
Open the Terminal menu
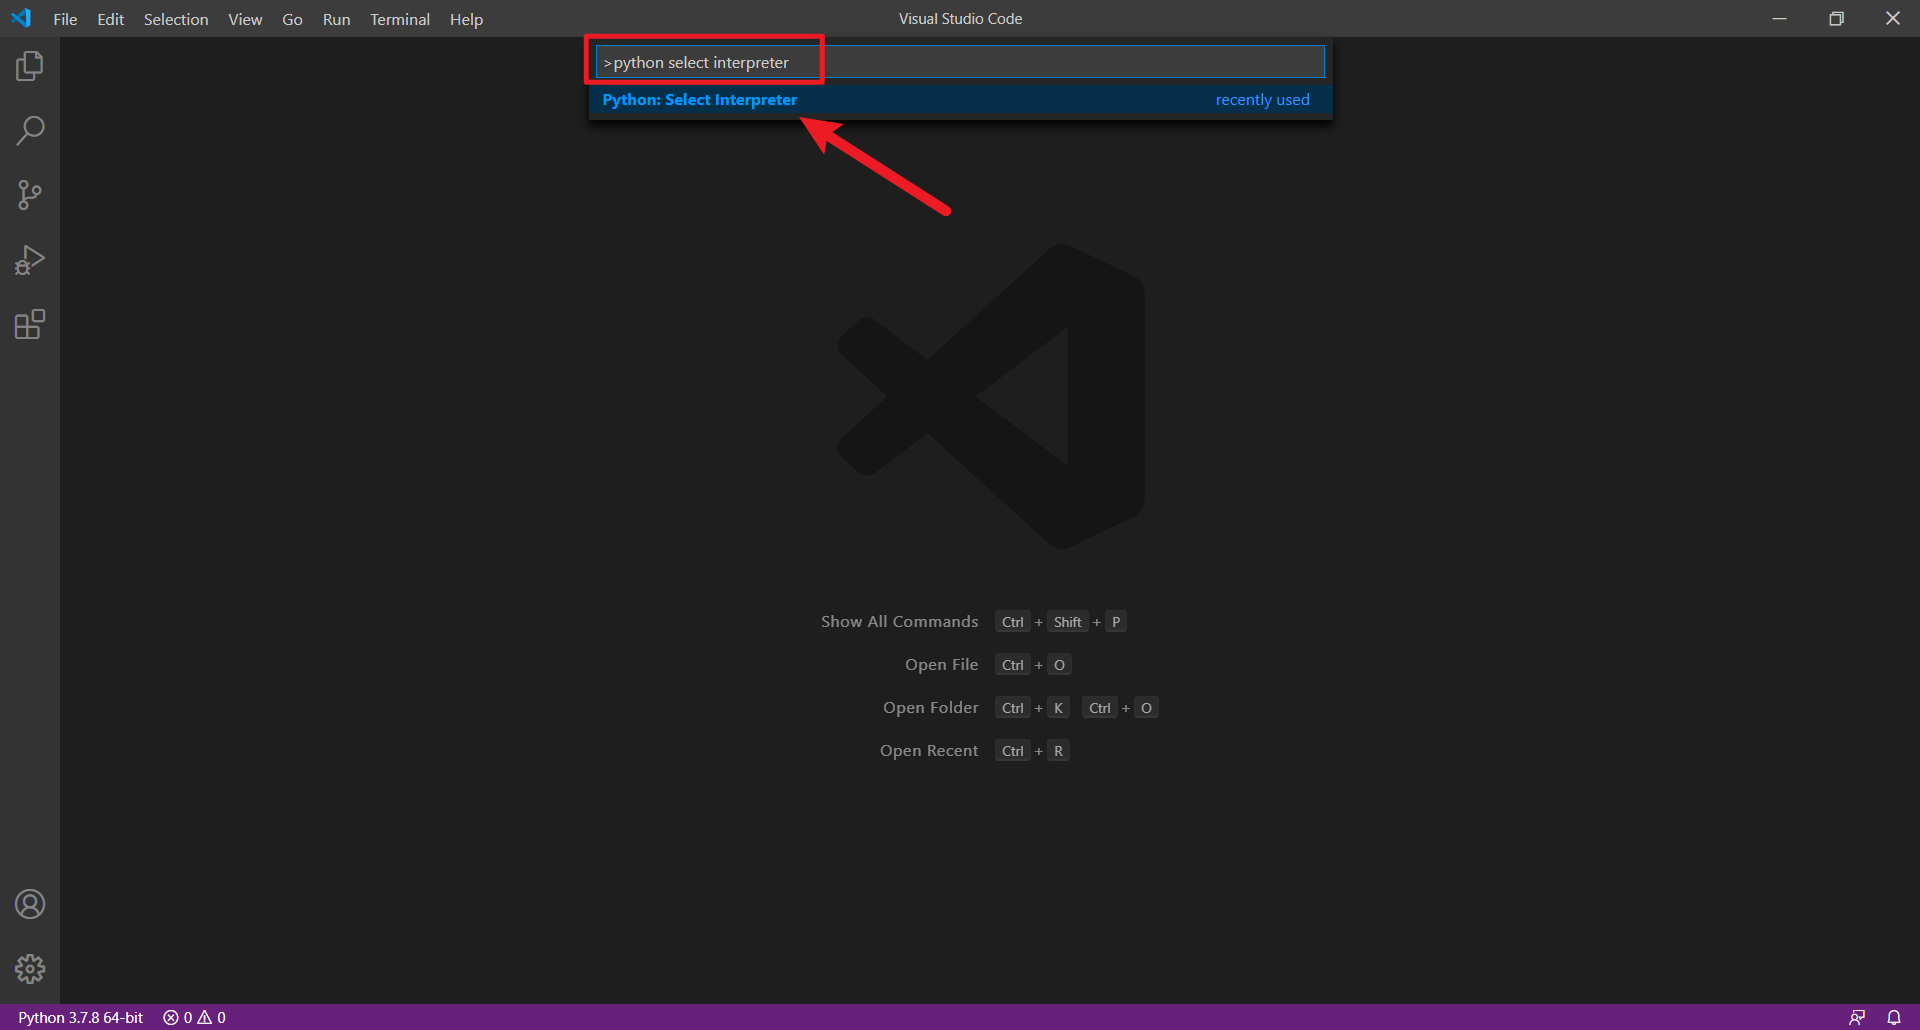pos(399,19)
